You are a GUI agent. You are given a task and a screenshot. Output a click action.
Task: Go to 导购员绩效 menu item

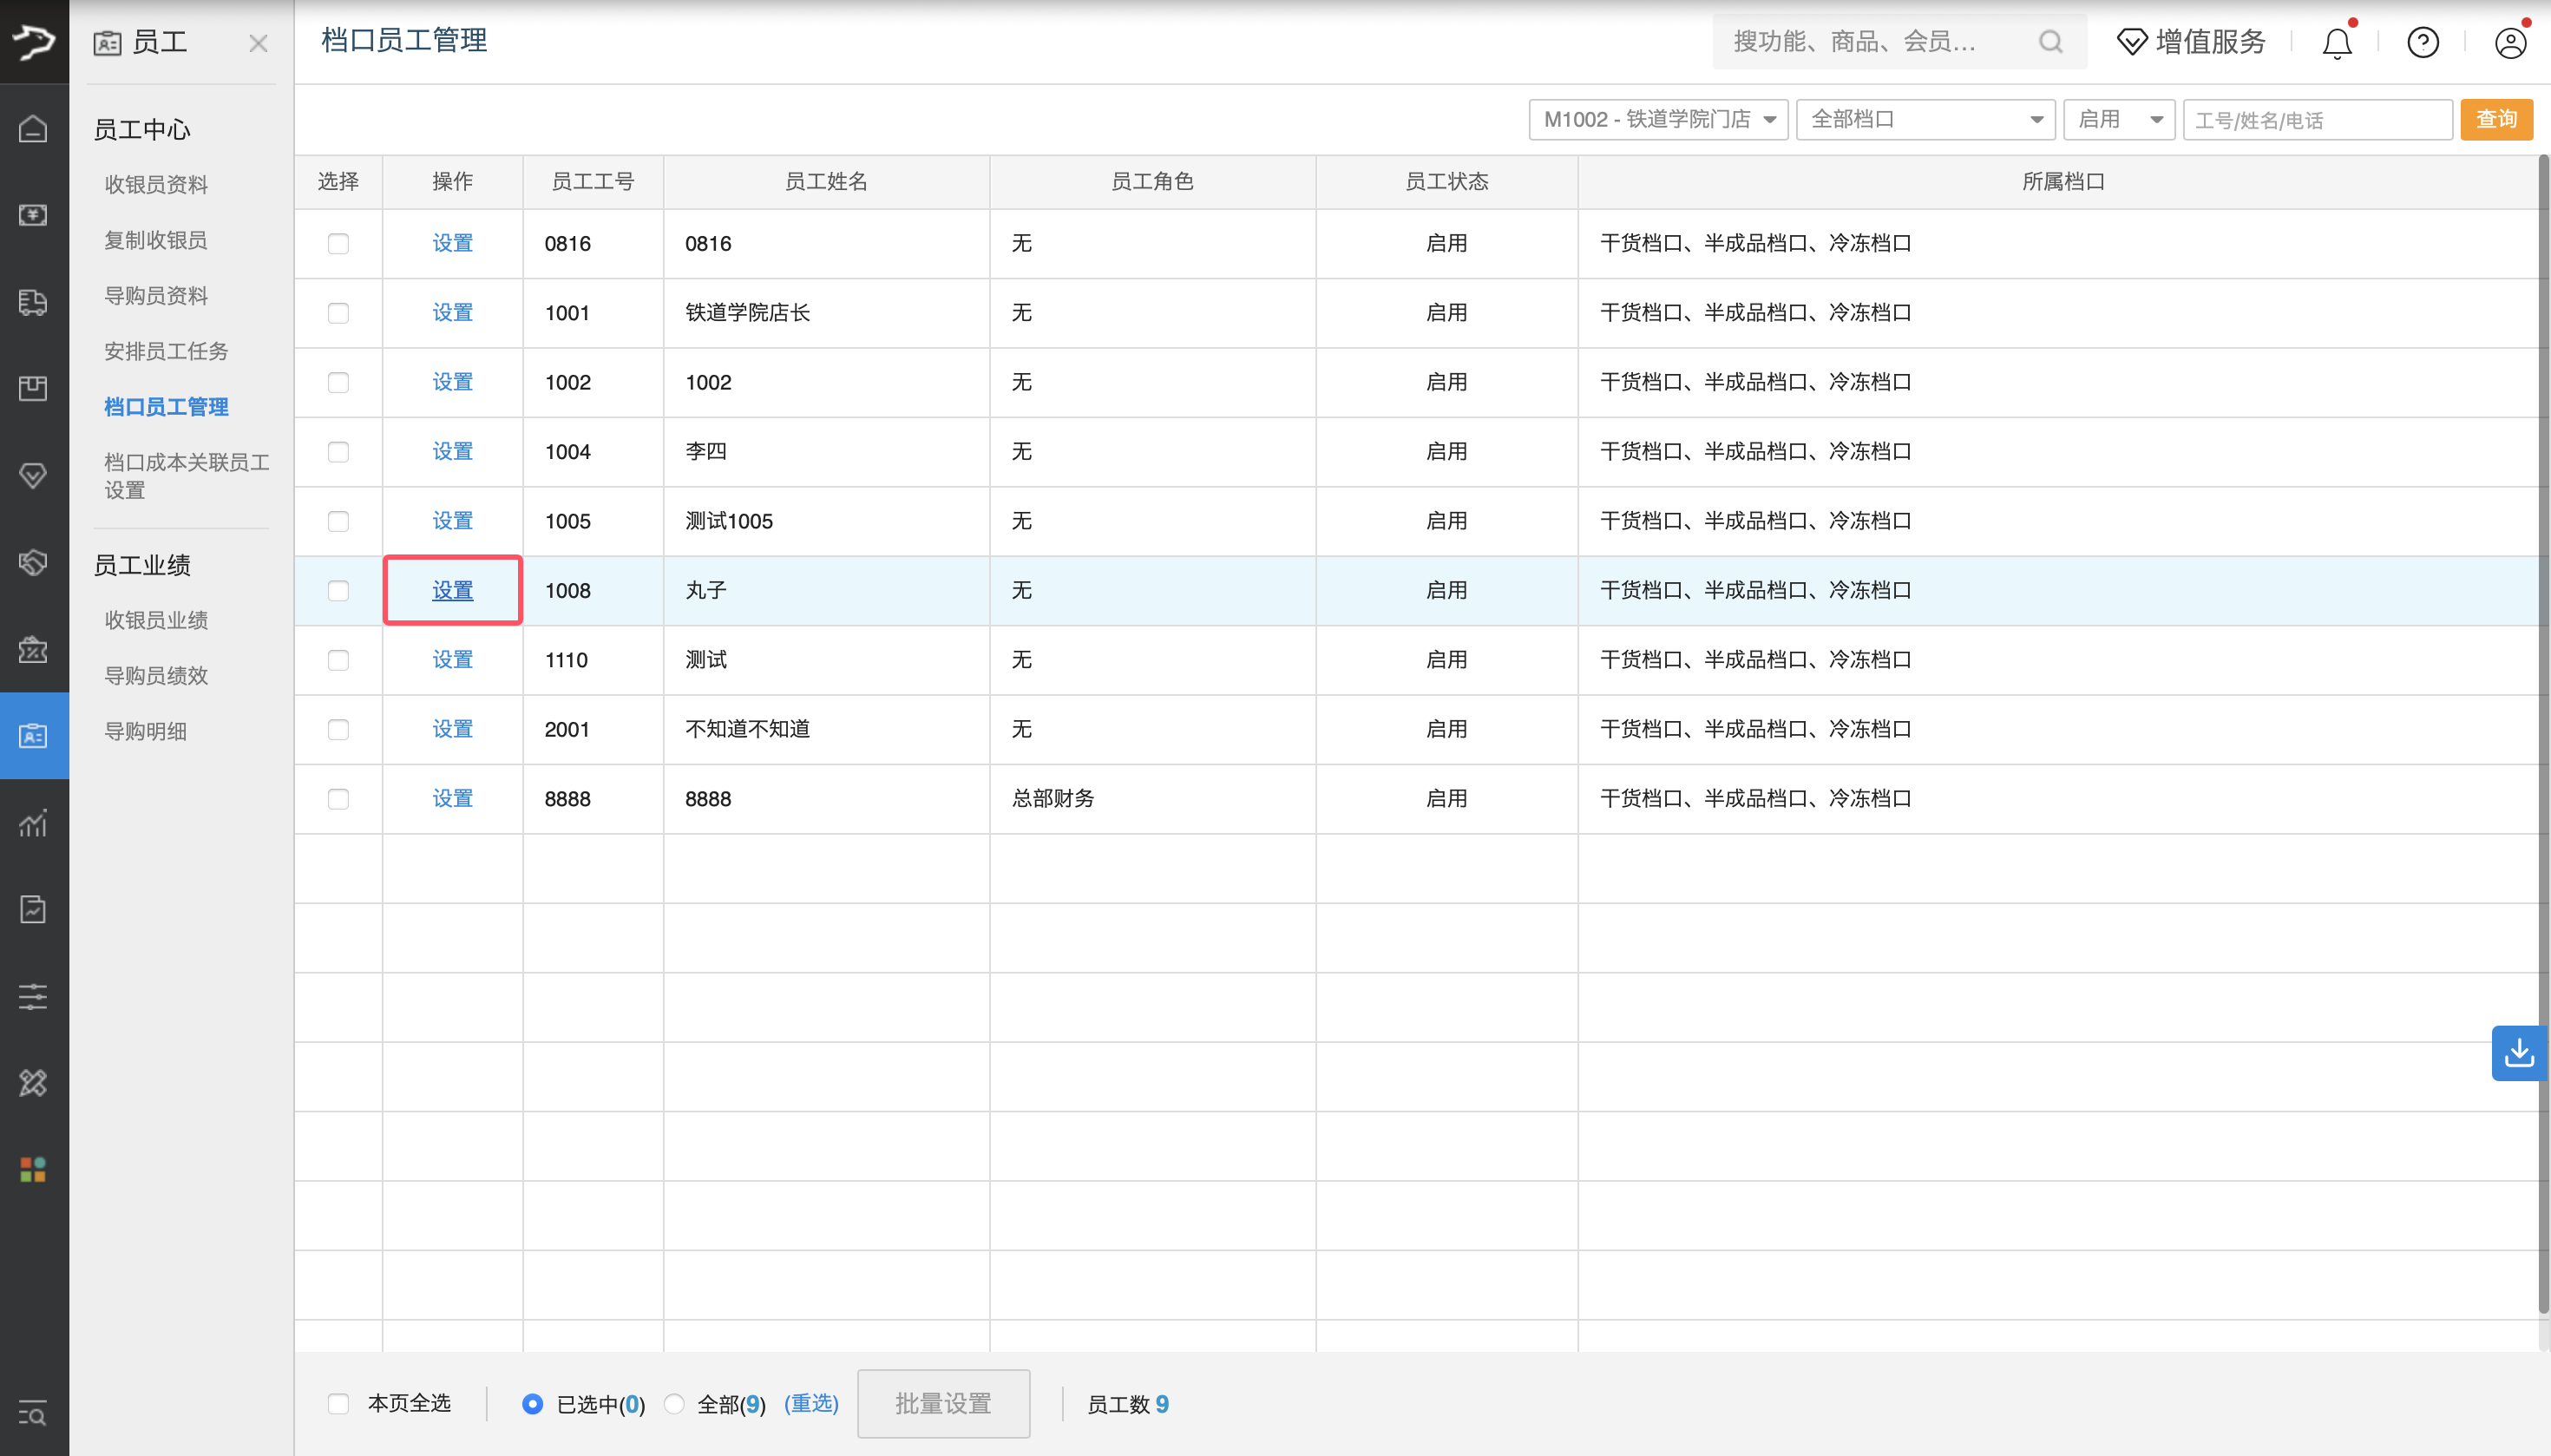tap(156, 676)
